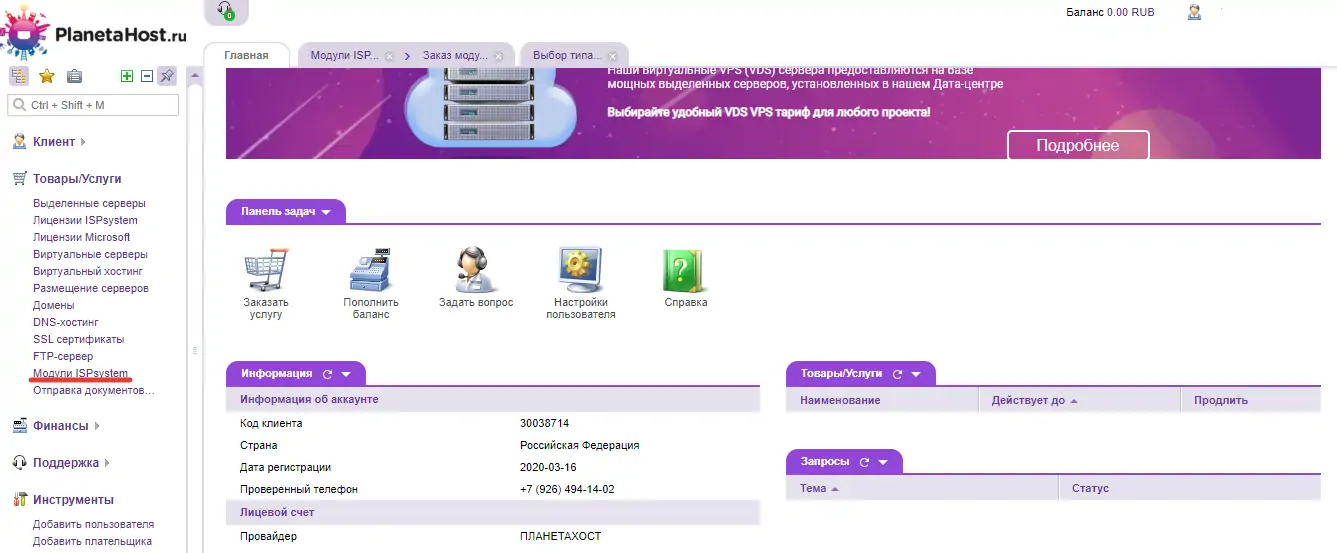This screenshot has height=553, width=1337.
Task: Open Настройки пользователя gear monitor icon
Action: (580, 270)
